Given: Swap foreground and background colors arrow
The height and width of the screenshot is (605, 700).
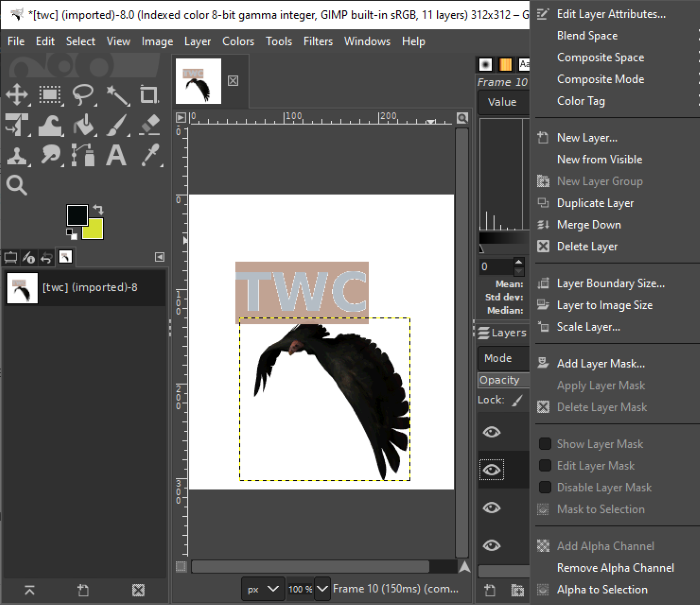Looking at the screenshot, I should (98, 210).
